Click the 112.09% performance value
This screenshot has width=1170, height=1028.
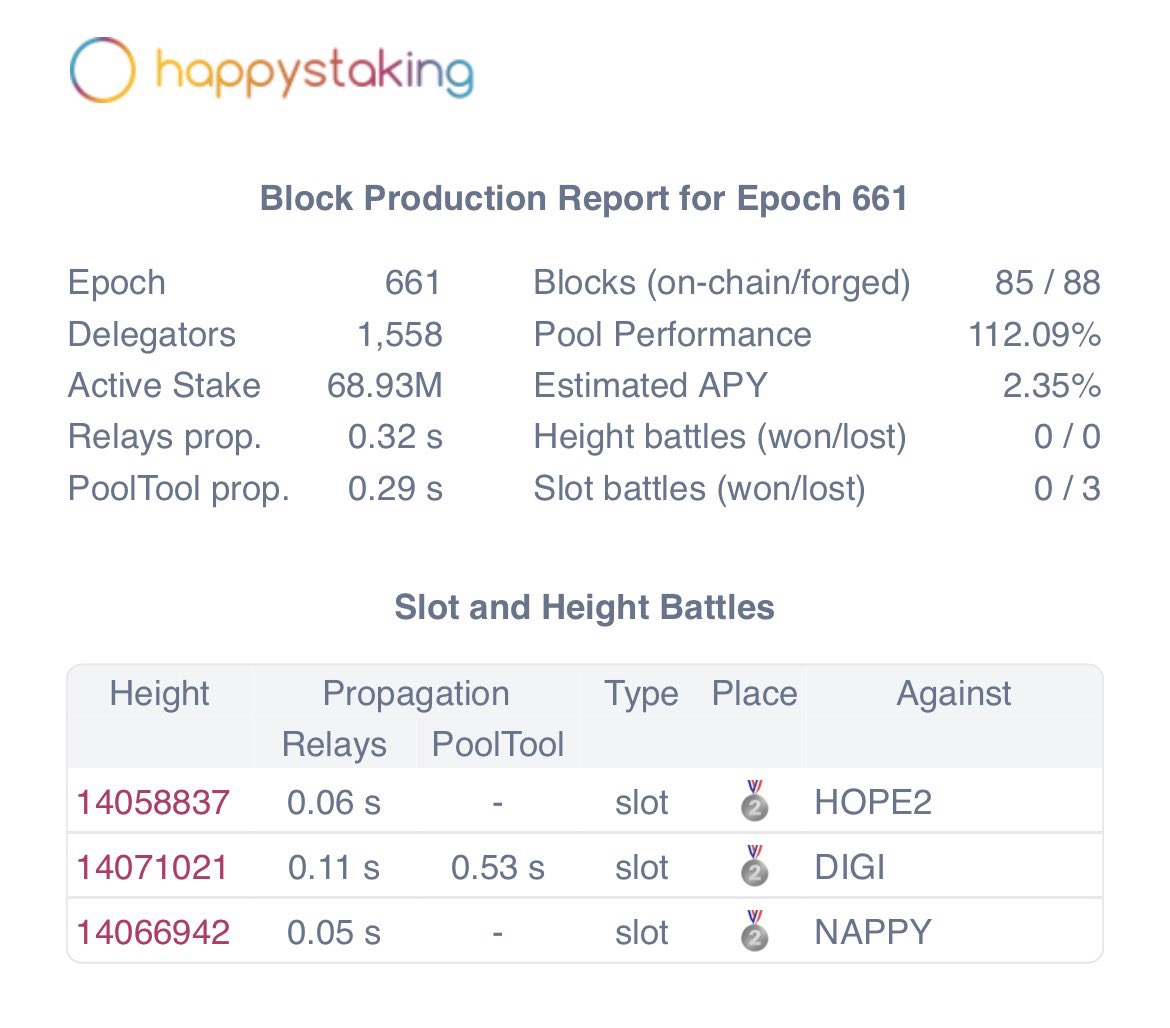click(x=1034, y=335)
